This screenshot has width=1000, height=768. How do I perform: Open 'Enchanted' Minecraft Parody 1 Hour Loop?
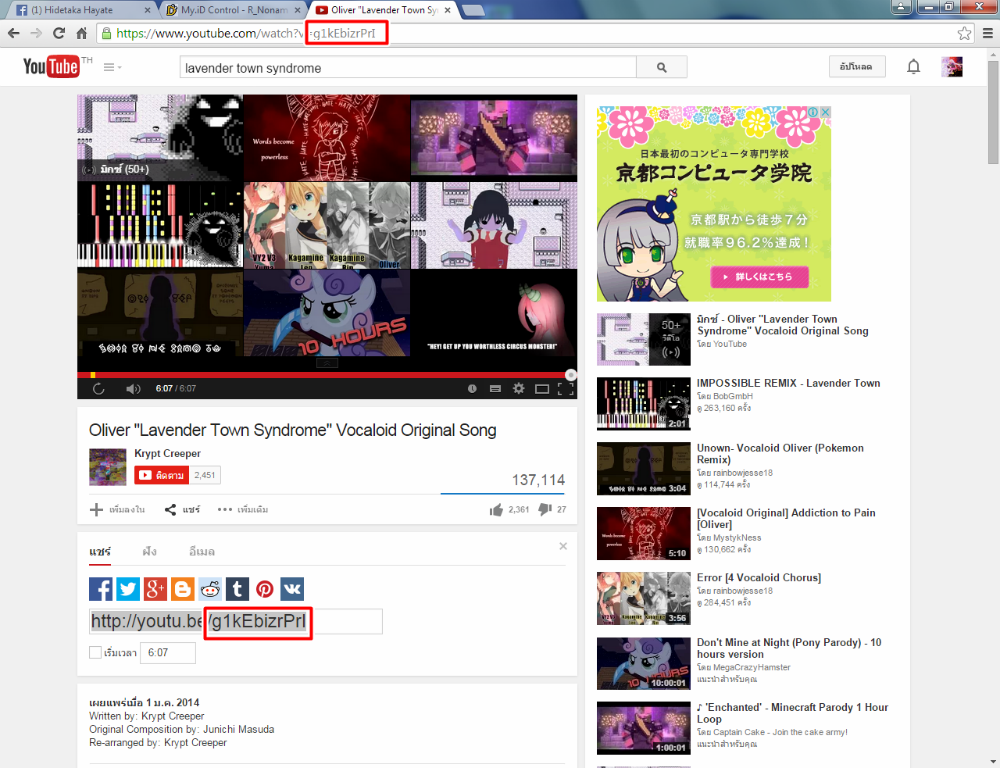coord(792,713)
